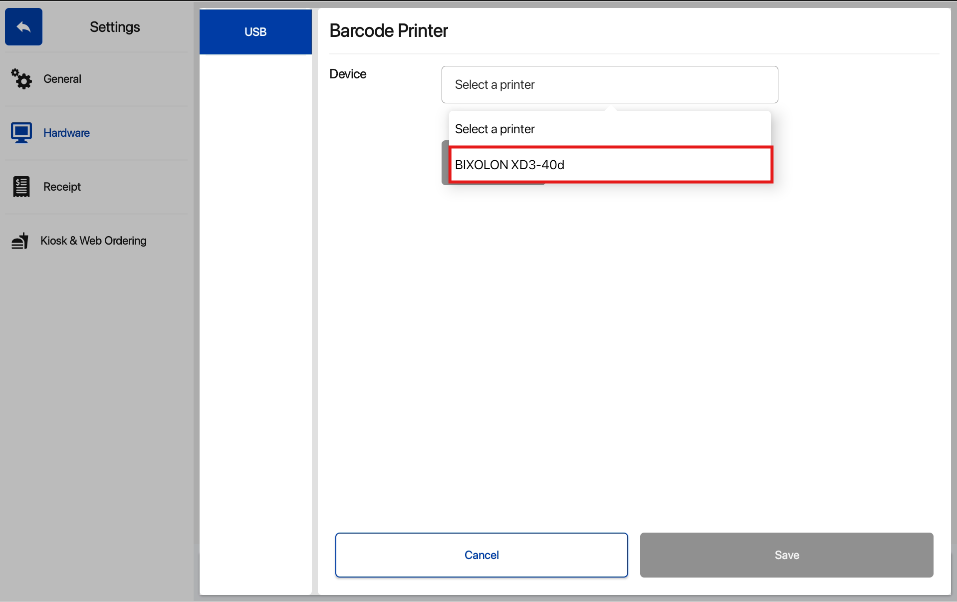The image size is (957, 602).
Task: Open the Kiosk & Web Ordering label
Action: (x=93, y=241)
